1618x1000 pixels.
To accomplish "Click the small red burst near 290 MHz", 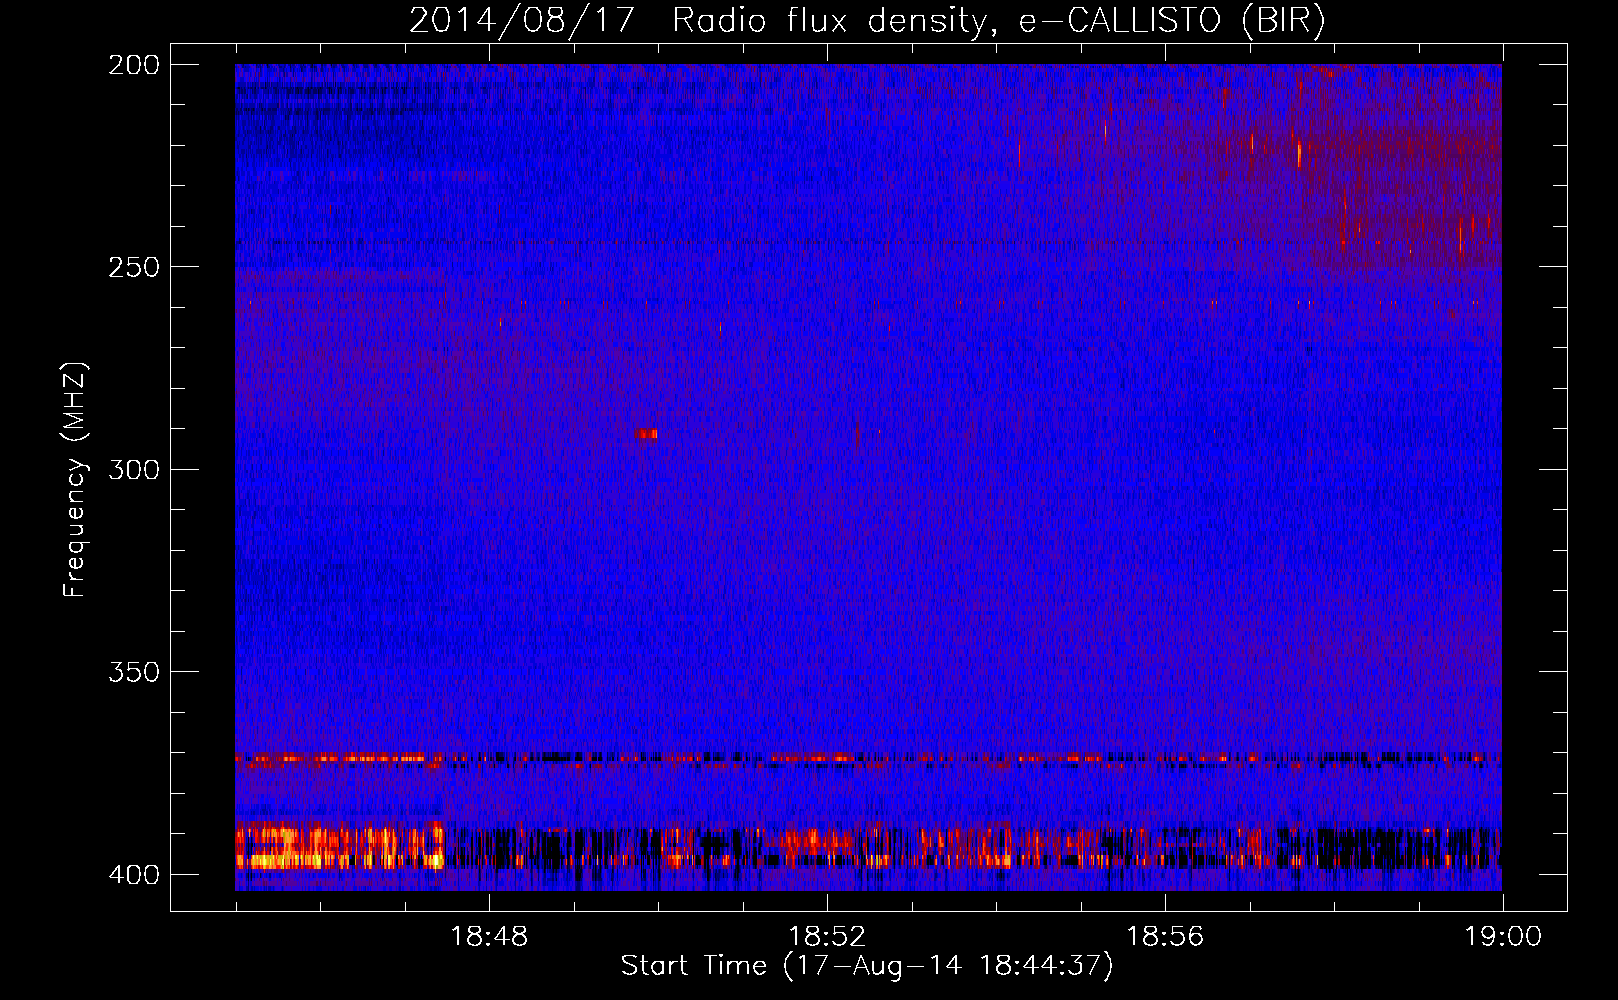I will click(x=647, y=433).
